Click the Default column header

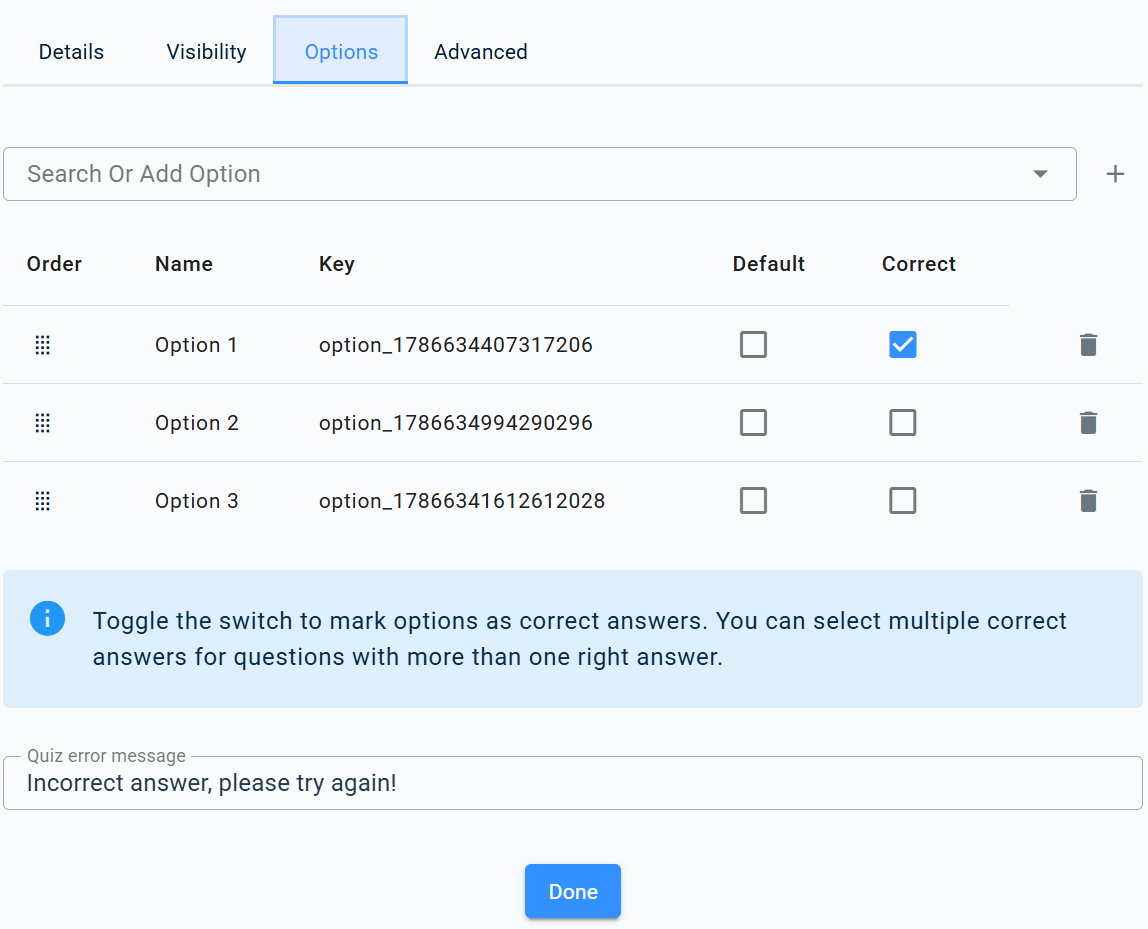coord(769,264)
